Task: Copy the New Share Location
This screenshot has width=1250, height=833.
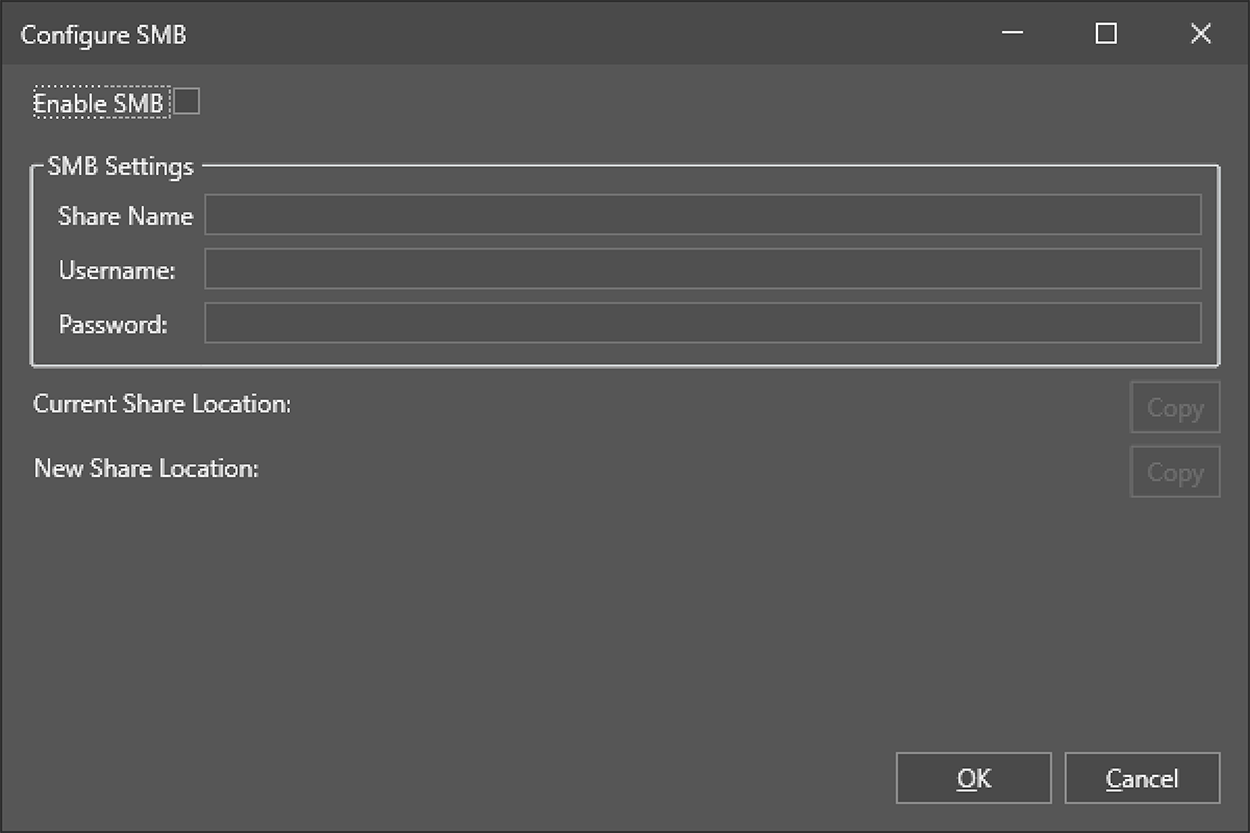Action: 1174,472
